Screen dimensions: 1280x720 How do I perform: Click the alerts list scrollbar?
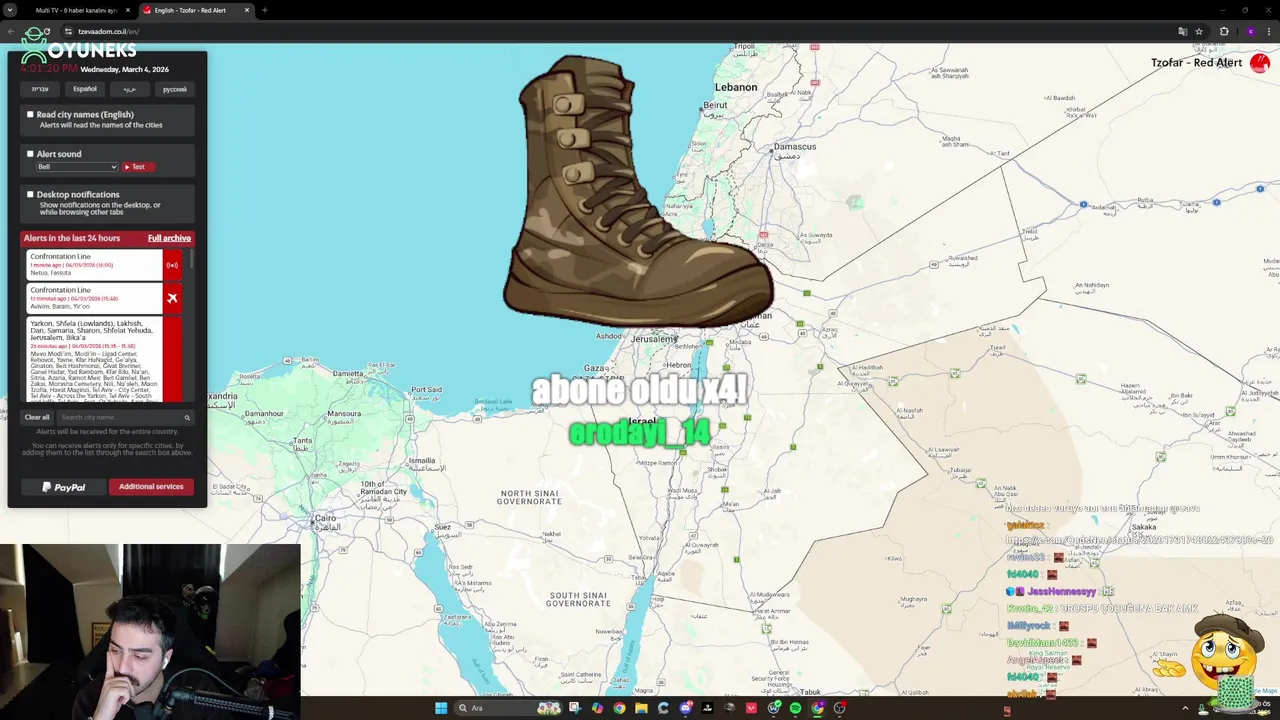pyautogui.click(x=190, y=259)
